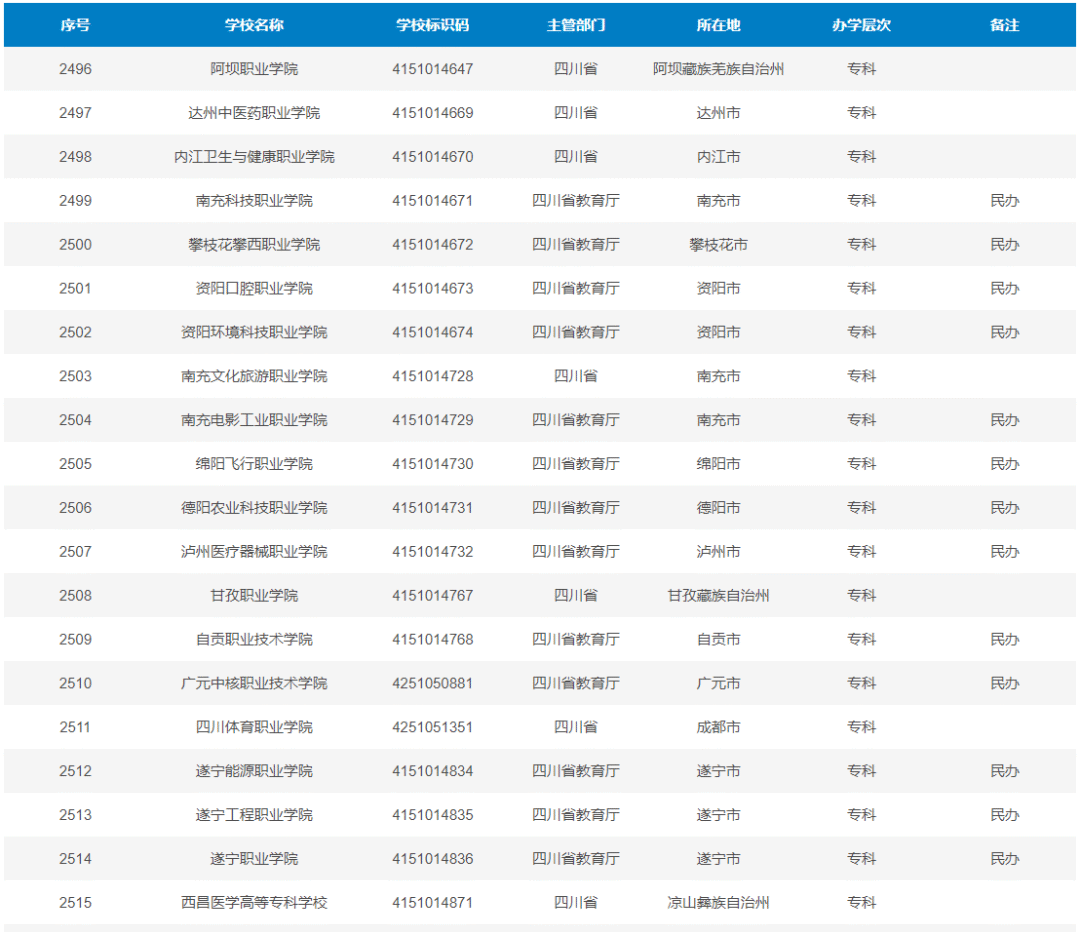Click location 凉山彝族自治州
Image resolution: width=1080 pixels, height=937 pixels.
718,903
